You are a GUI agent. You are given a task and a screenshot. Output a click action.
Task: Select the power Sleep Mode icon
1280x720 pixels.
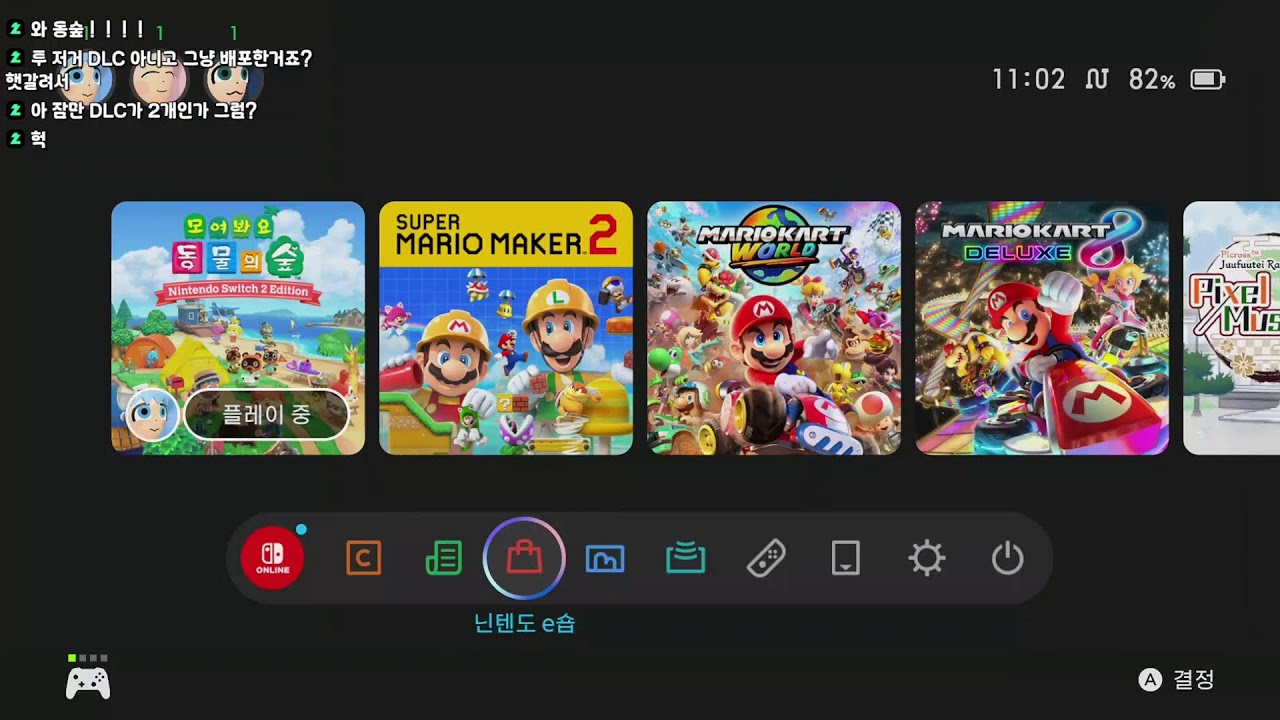1007,558
